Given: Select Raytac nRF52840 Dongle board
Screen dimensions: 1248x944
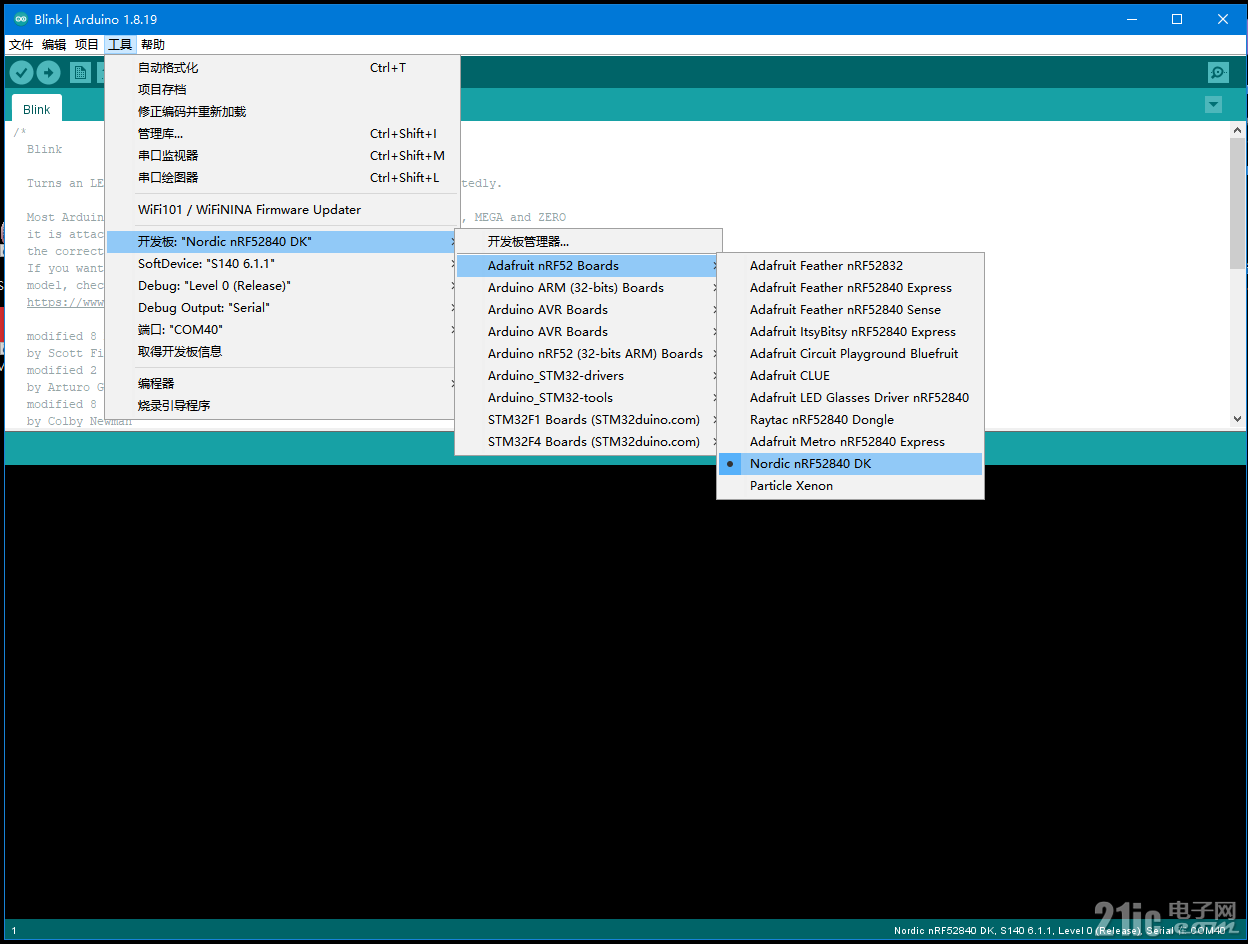Looking at the screenshot, I should (x=851, y=420).
